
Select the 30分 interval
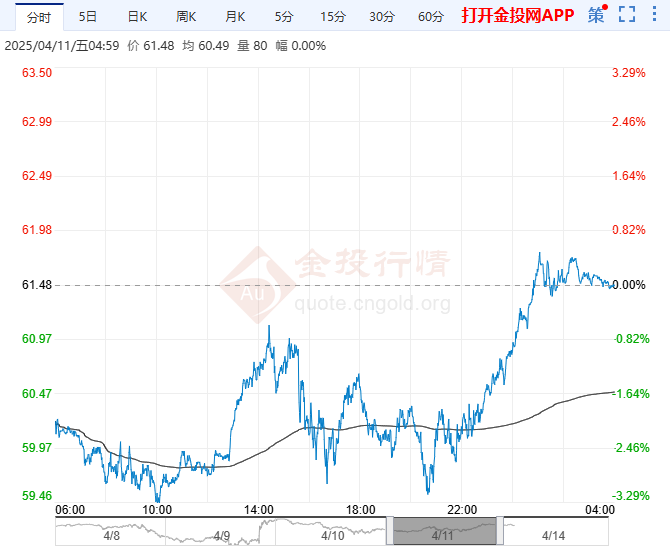click(382, 16)
